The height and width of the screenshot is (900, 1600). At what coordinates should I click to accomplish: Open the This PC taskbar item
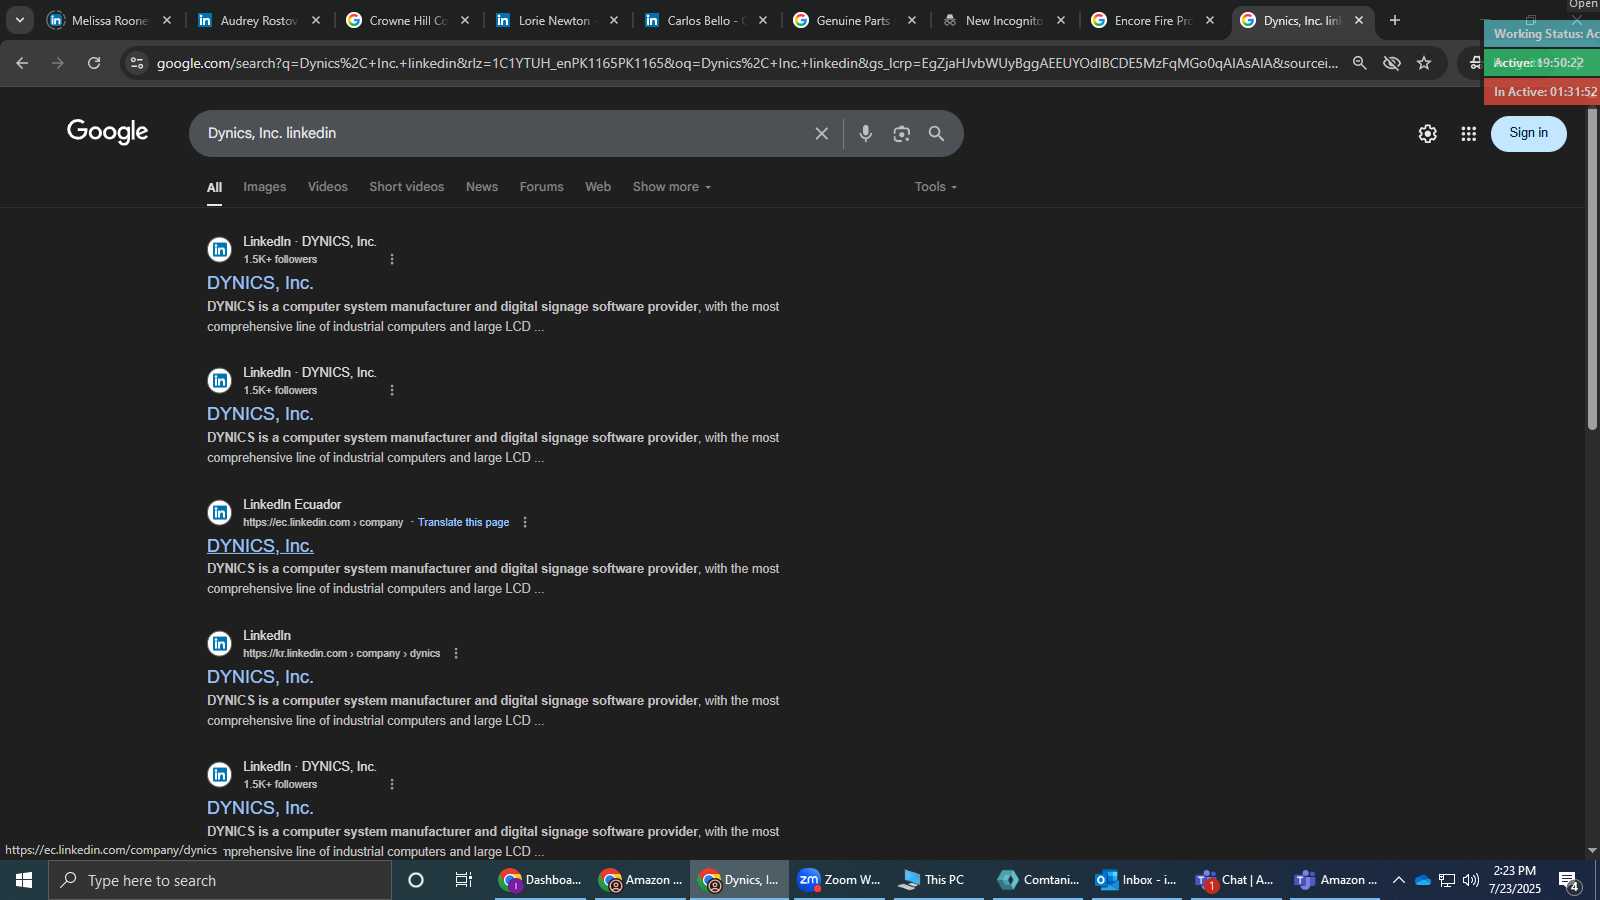click(x=938, y=880)
